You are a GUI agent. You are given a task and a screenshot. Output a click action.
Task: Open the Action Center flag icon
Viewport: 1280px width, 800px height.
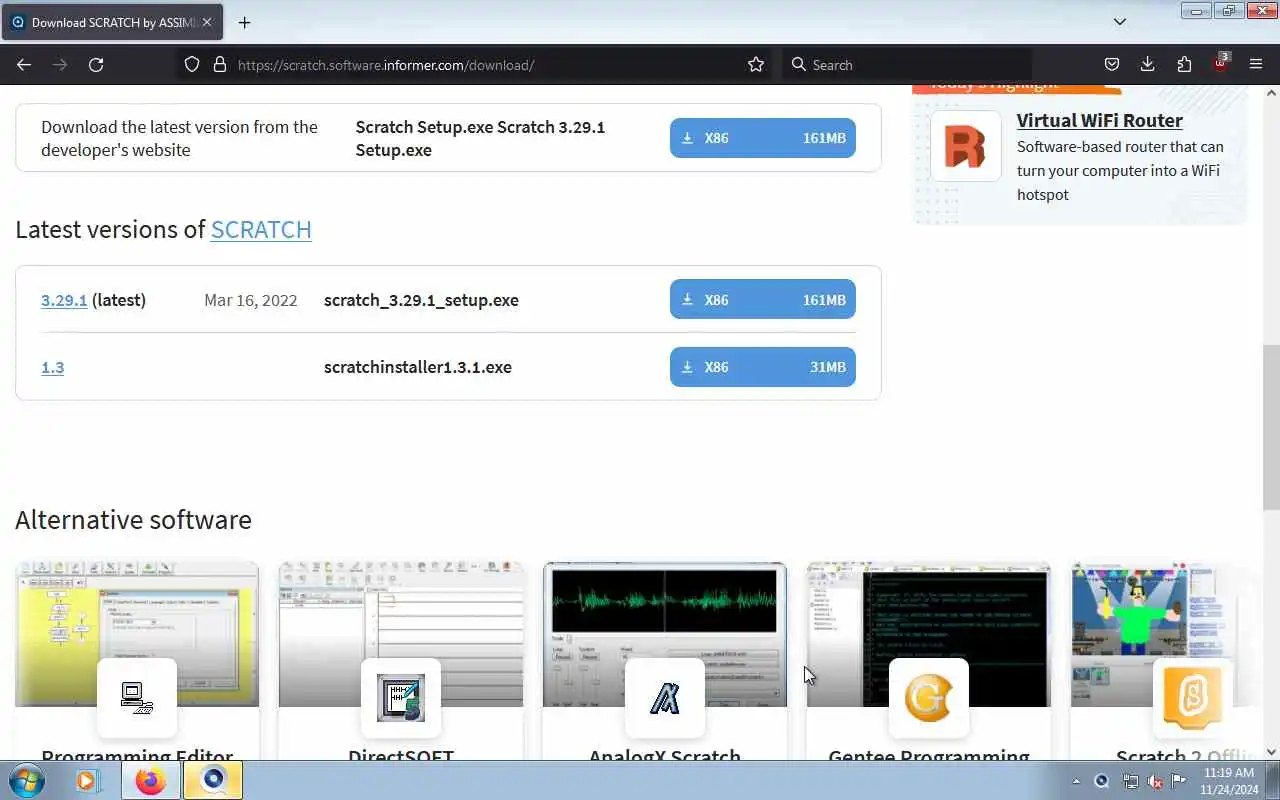1178,781
